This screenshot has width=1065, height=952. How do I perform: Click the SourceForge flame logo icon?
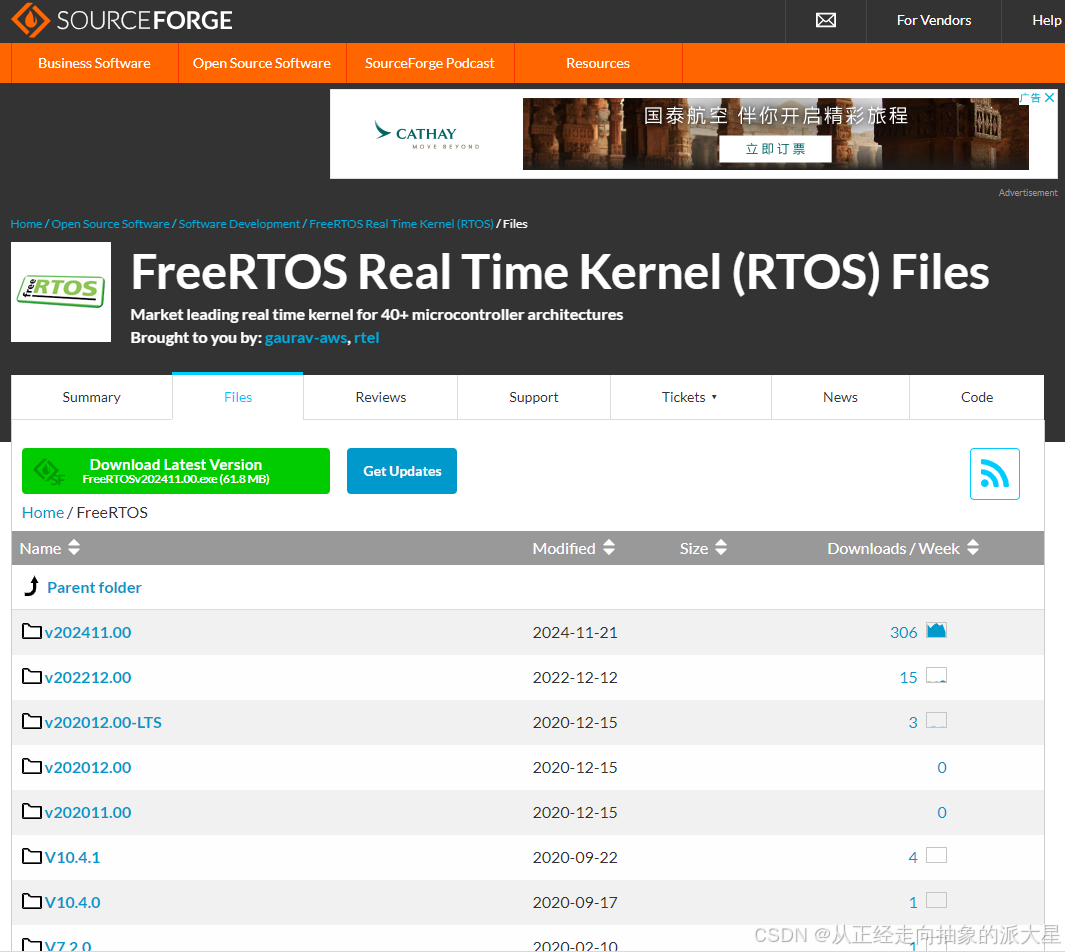point(31,20)
